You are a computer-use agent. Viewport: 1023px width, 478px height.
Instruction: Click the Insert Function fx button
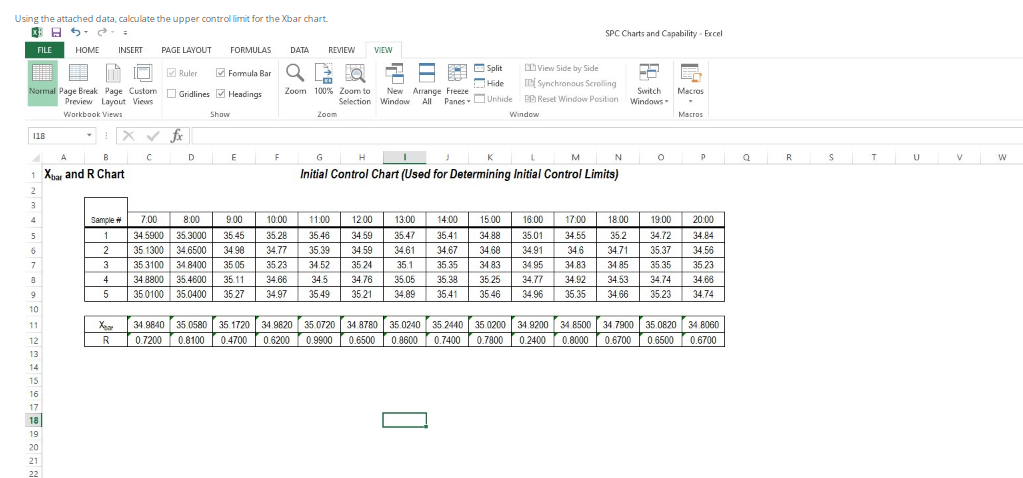tap(176, 136)
